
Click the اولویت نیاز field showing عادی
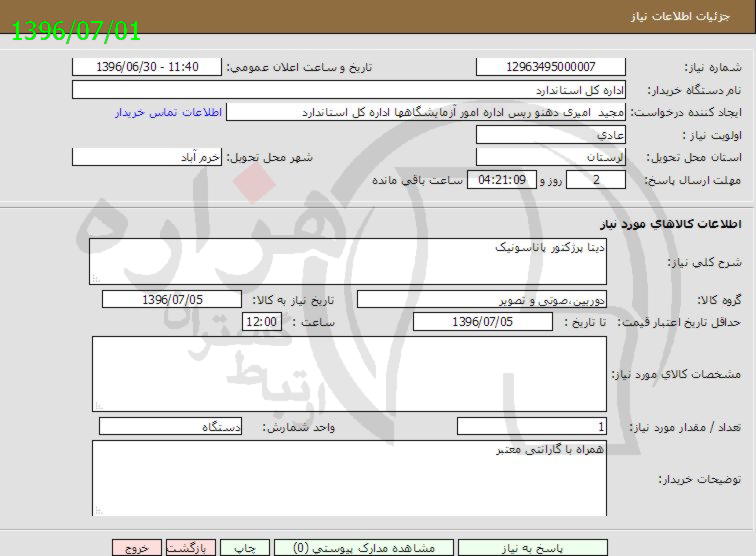click(x=551, y=135)
